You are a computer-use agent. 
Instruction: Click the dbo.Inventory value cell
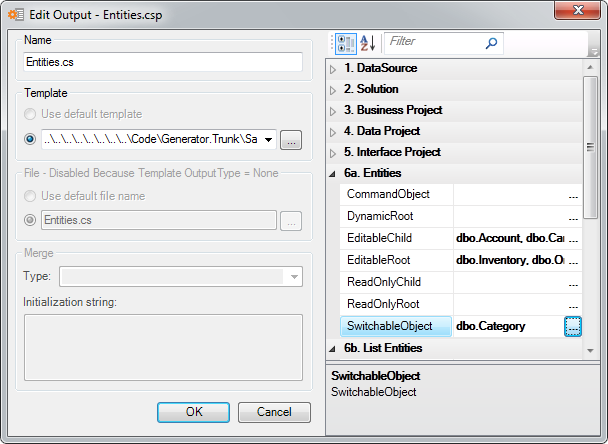pyautogui.click(x=510, y=260)
